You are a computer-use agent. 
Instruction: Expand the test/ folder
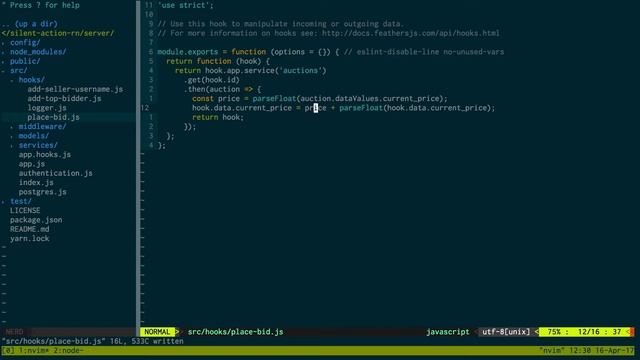20,201
